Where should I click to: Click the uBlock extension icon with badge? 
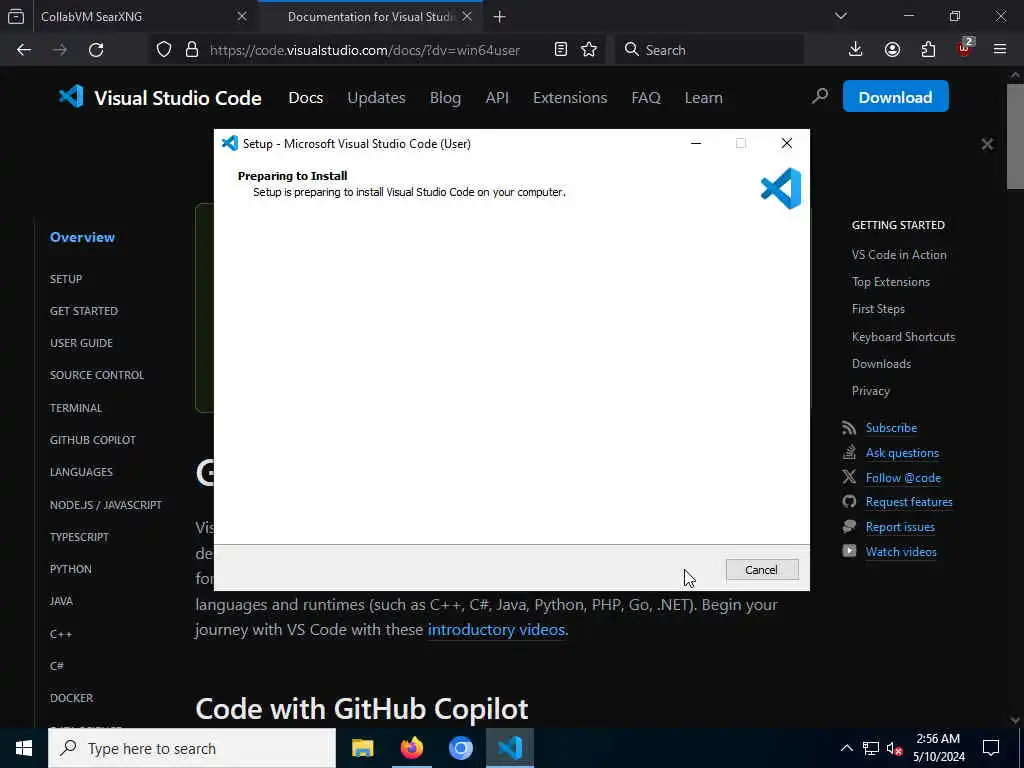965,48
